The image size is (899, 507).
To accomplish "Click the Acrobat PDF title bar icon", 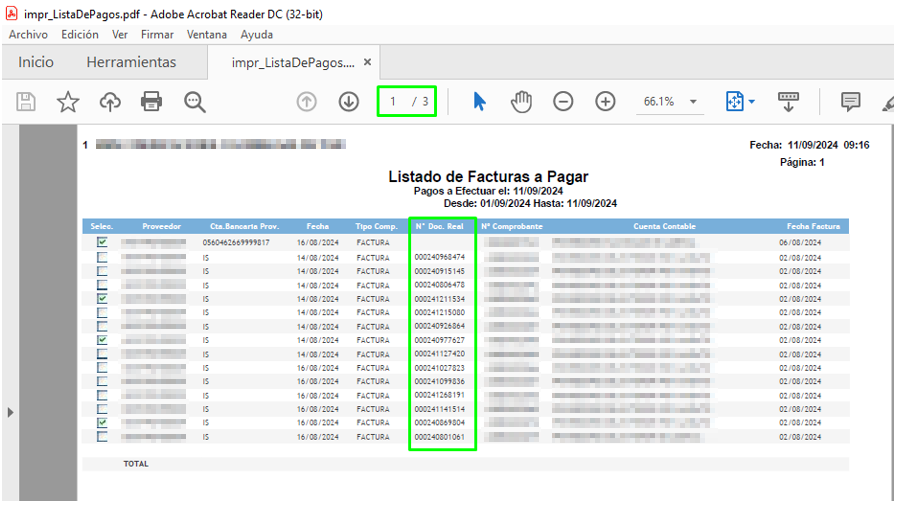I will (11, 13).
